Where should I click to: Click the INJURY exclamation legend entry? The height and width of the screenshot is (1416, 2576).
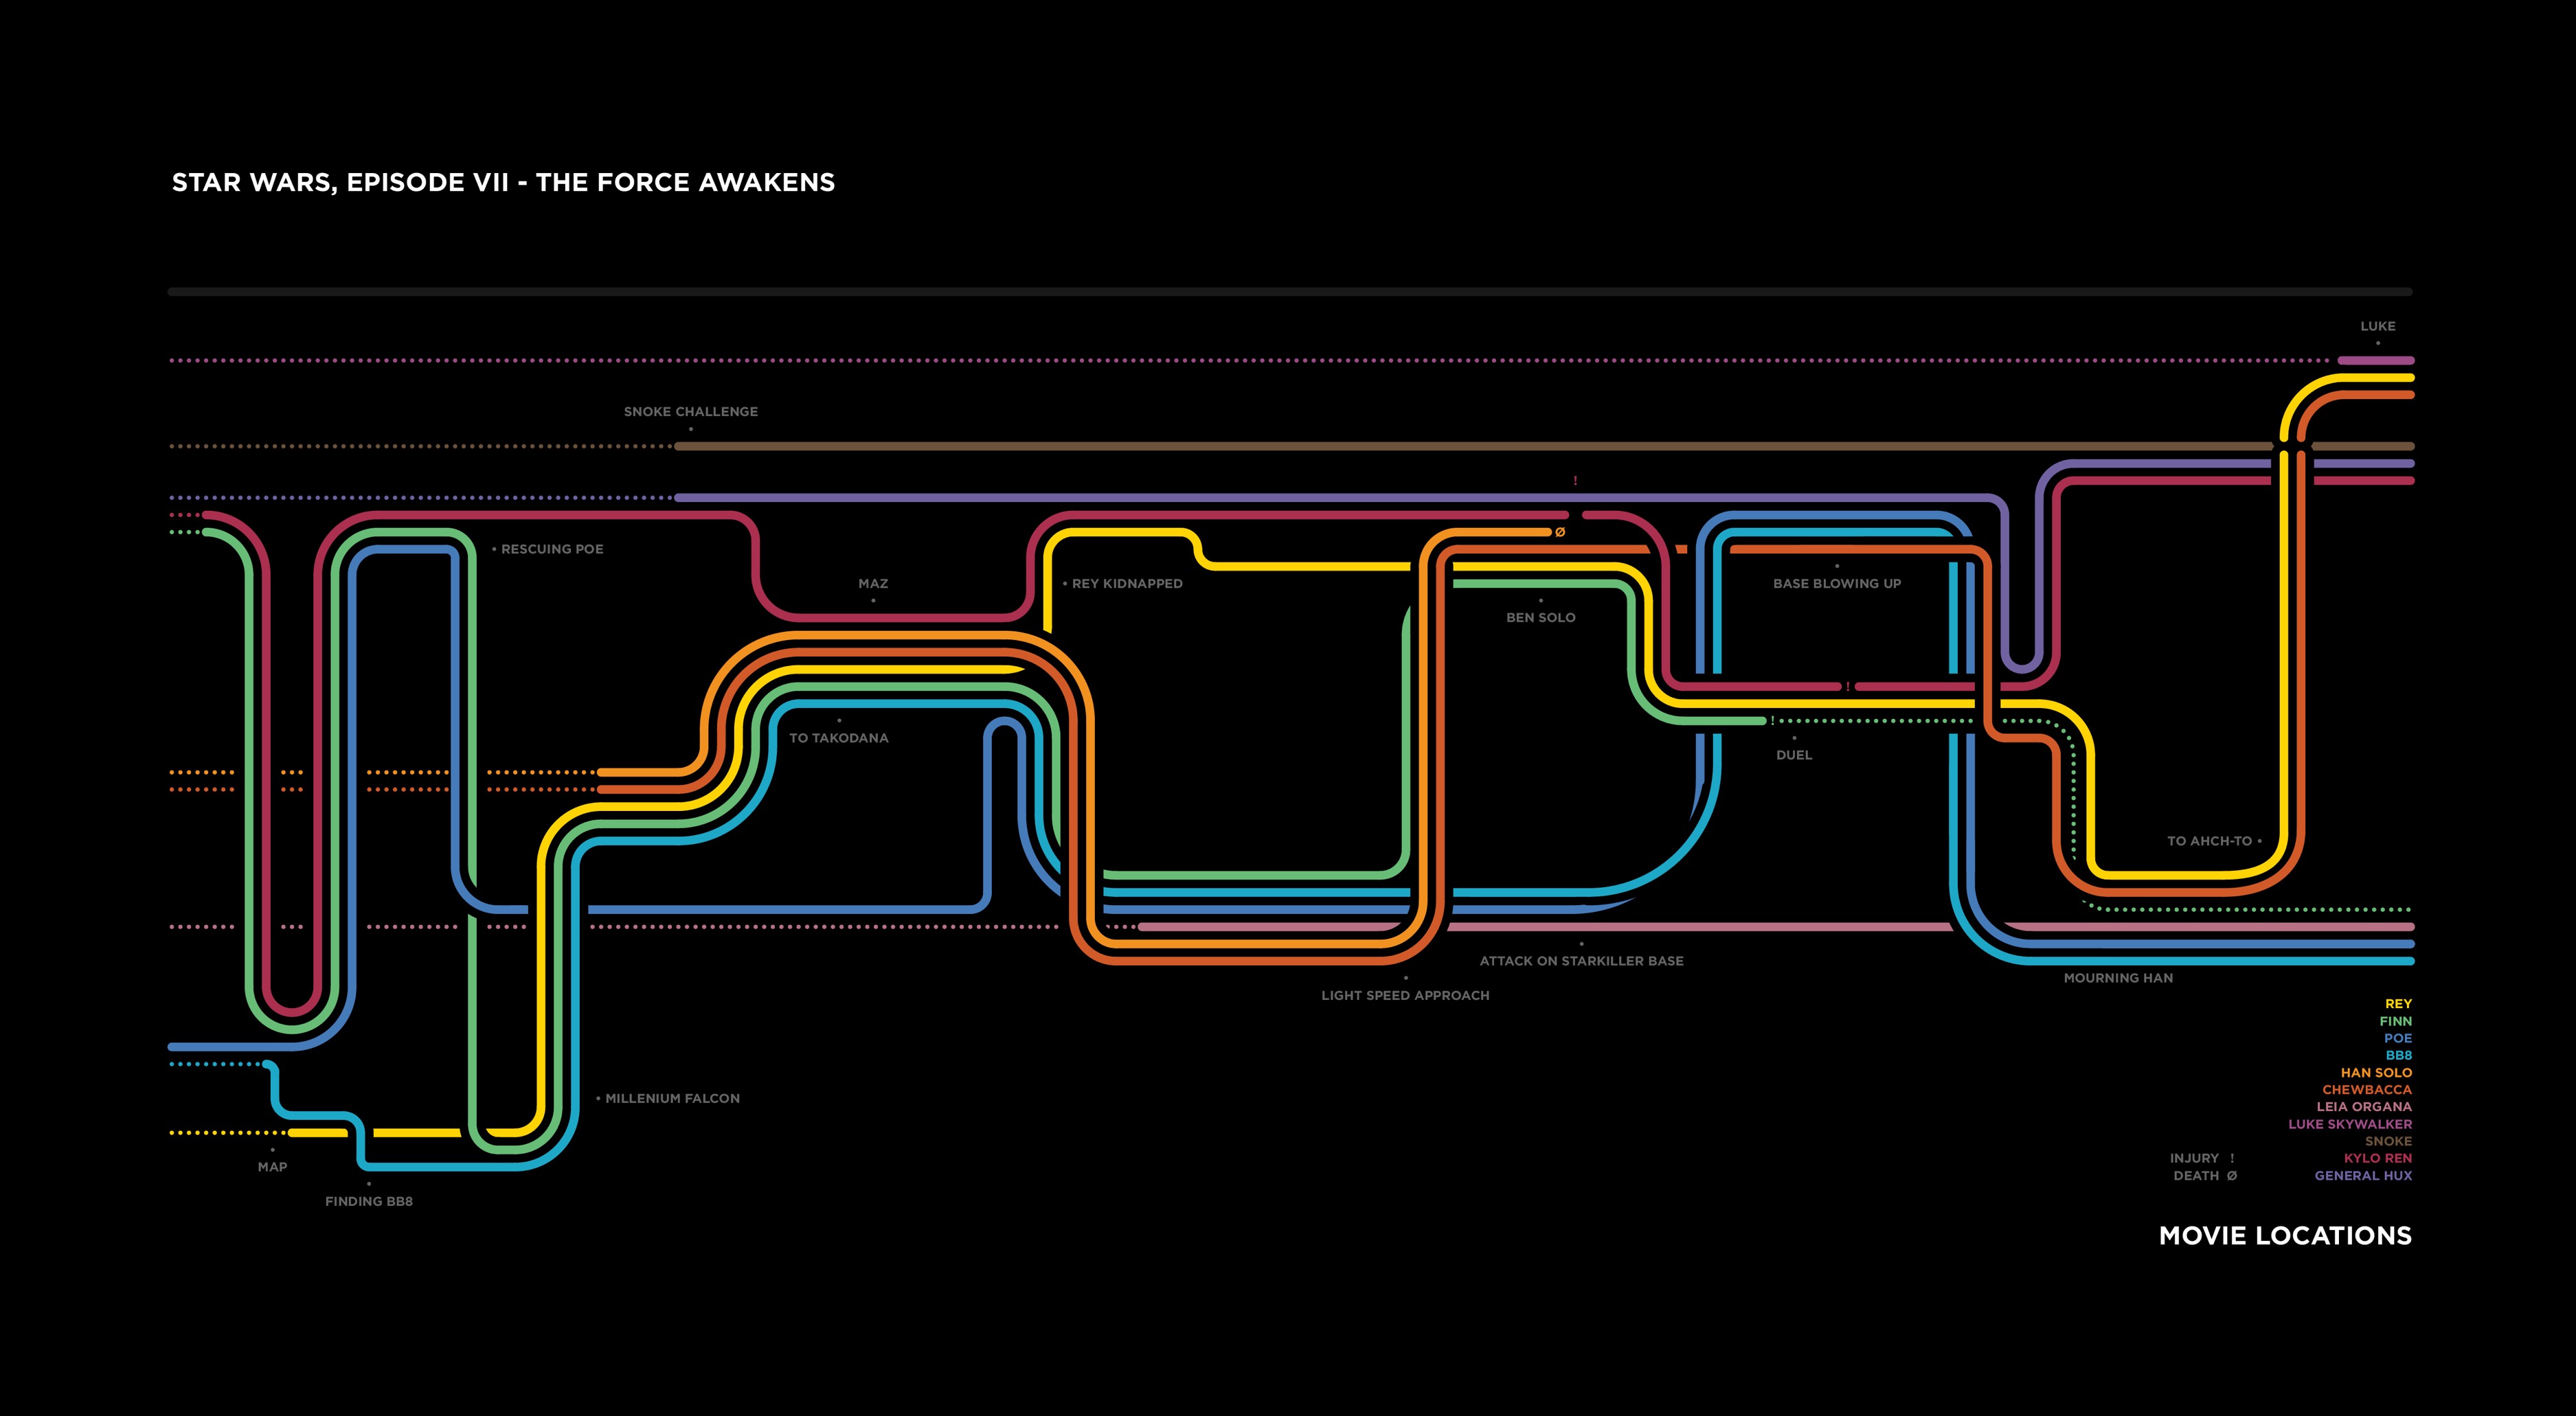[2201, 1158]
